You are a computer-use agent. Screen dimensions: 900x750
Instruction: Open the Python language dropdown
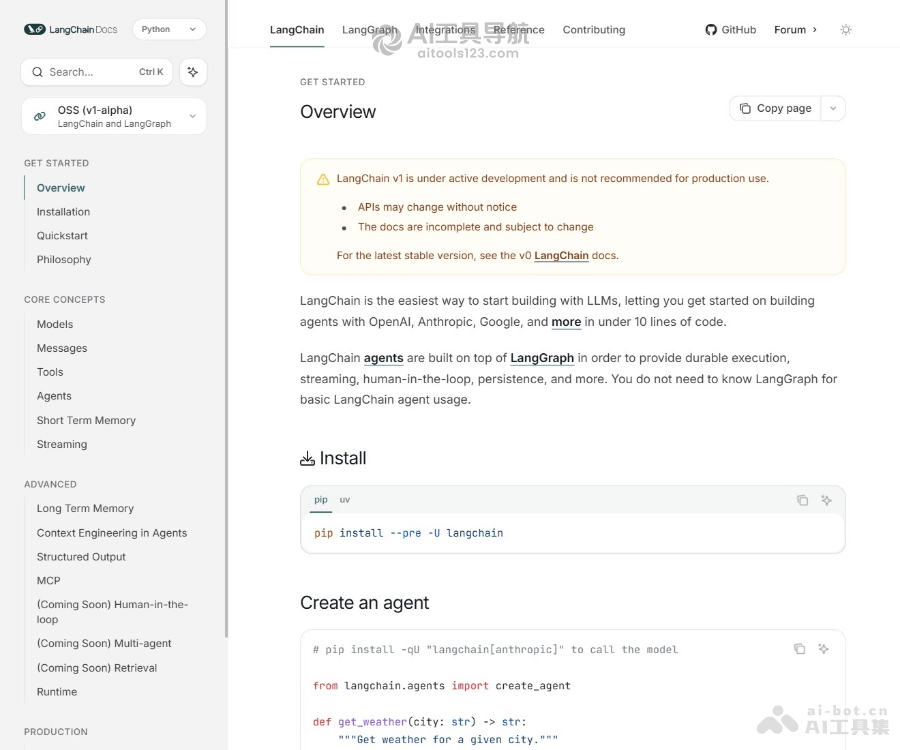point(169,29)
